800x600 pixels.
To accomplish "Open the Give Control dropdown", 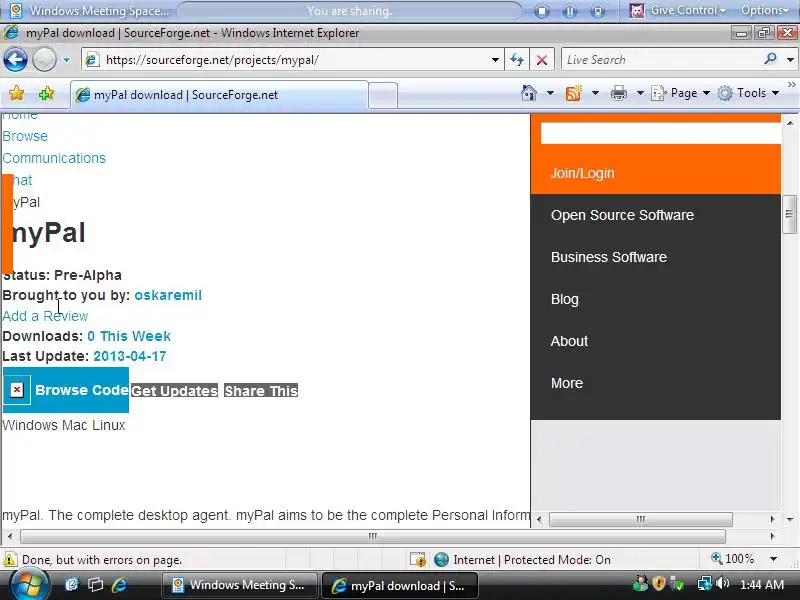I will (x=678, y=10).
